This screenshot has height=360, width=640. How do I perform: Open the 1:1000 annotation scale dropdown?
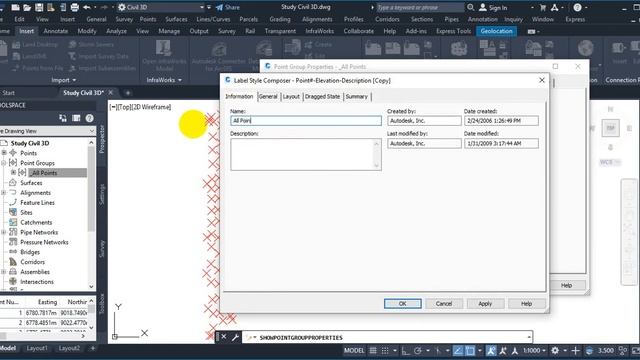[534, 350]
